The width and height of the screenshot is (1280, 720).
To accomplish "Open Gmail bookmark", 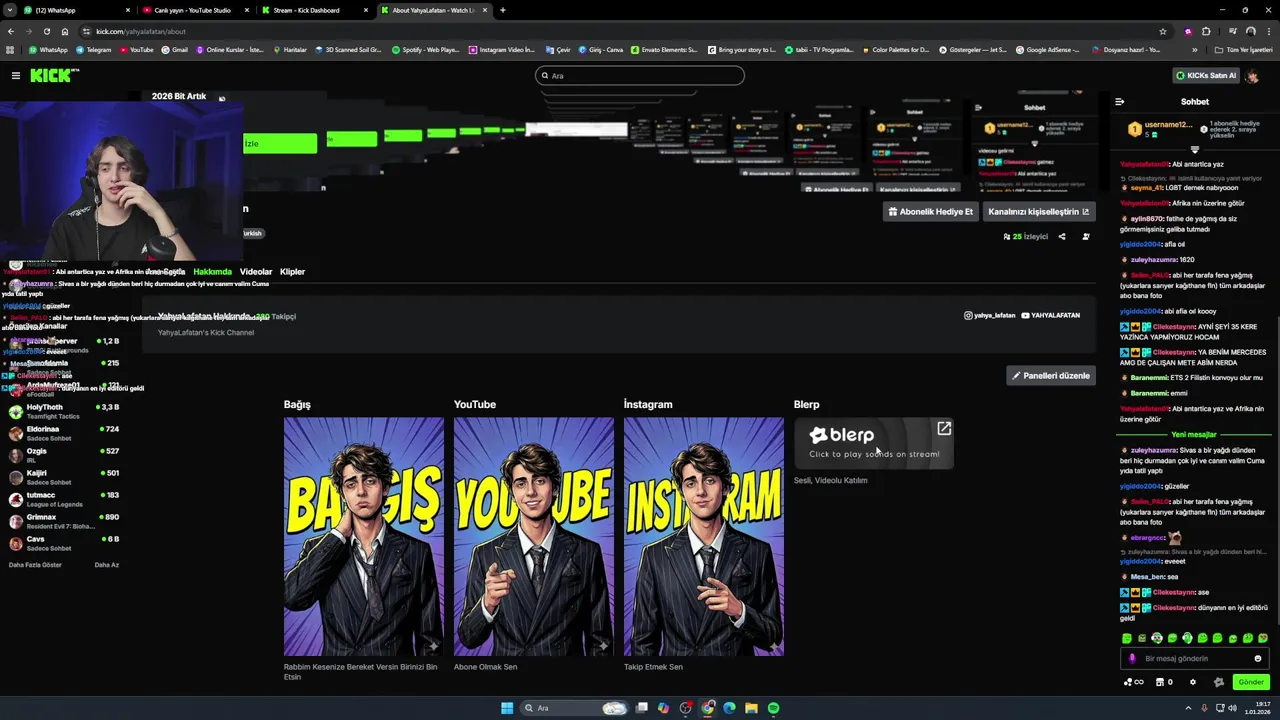I will click(174, 49).
